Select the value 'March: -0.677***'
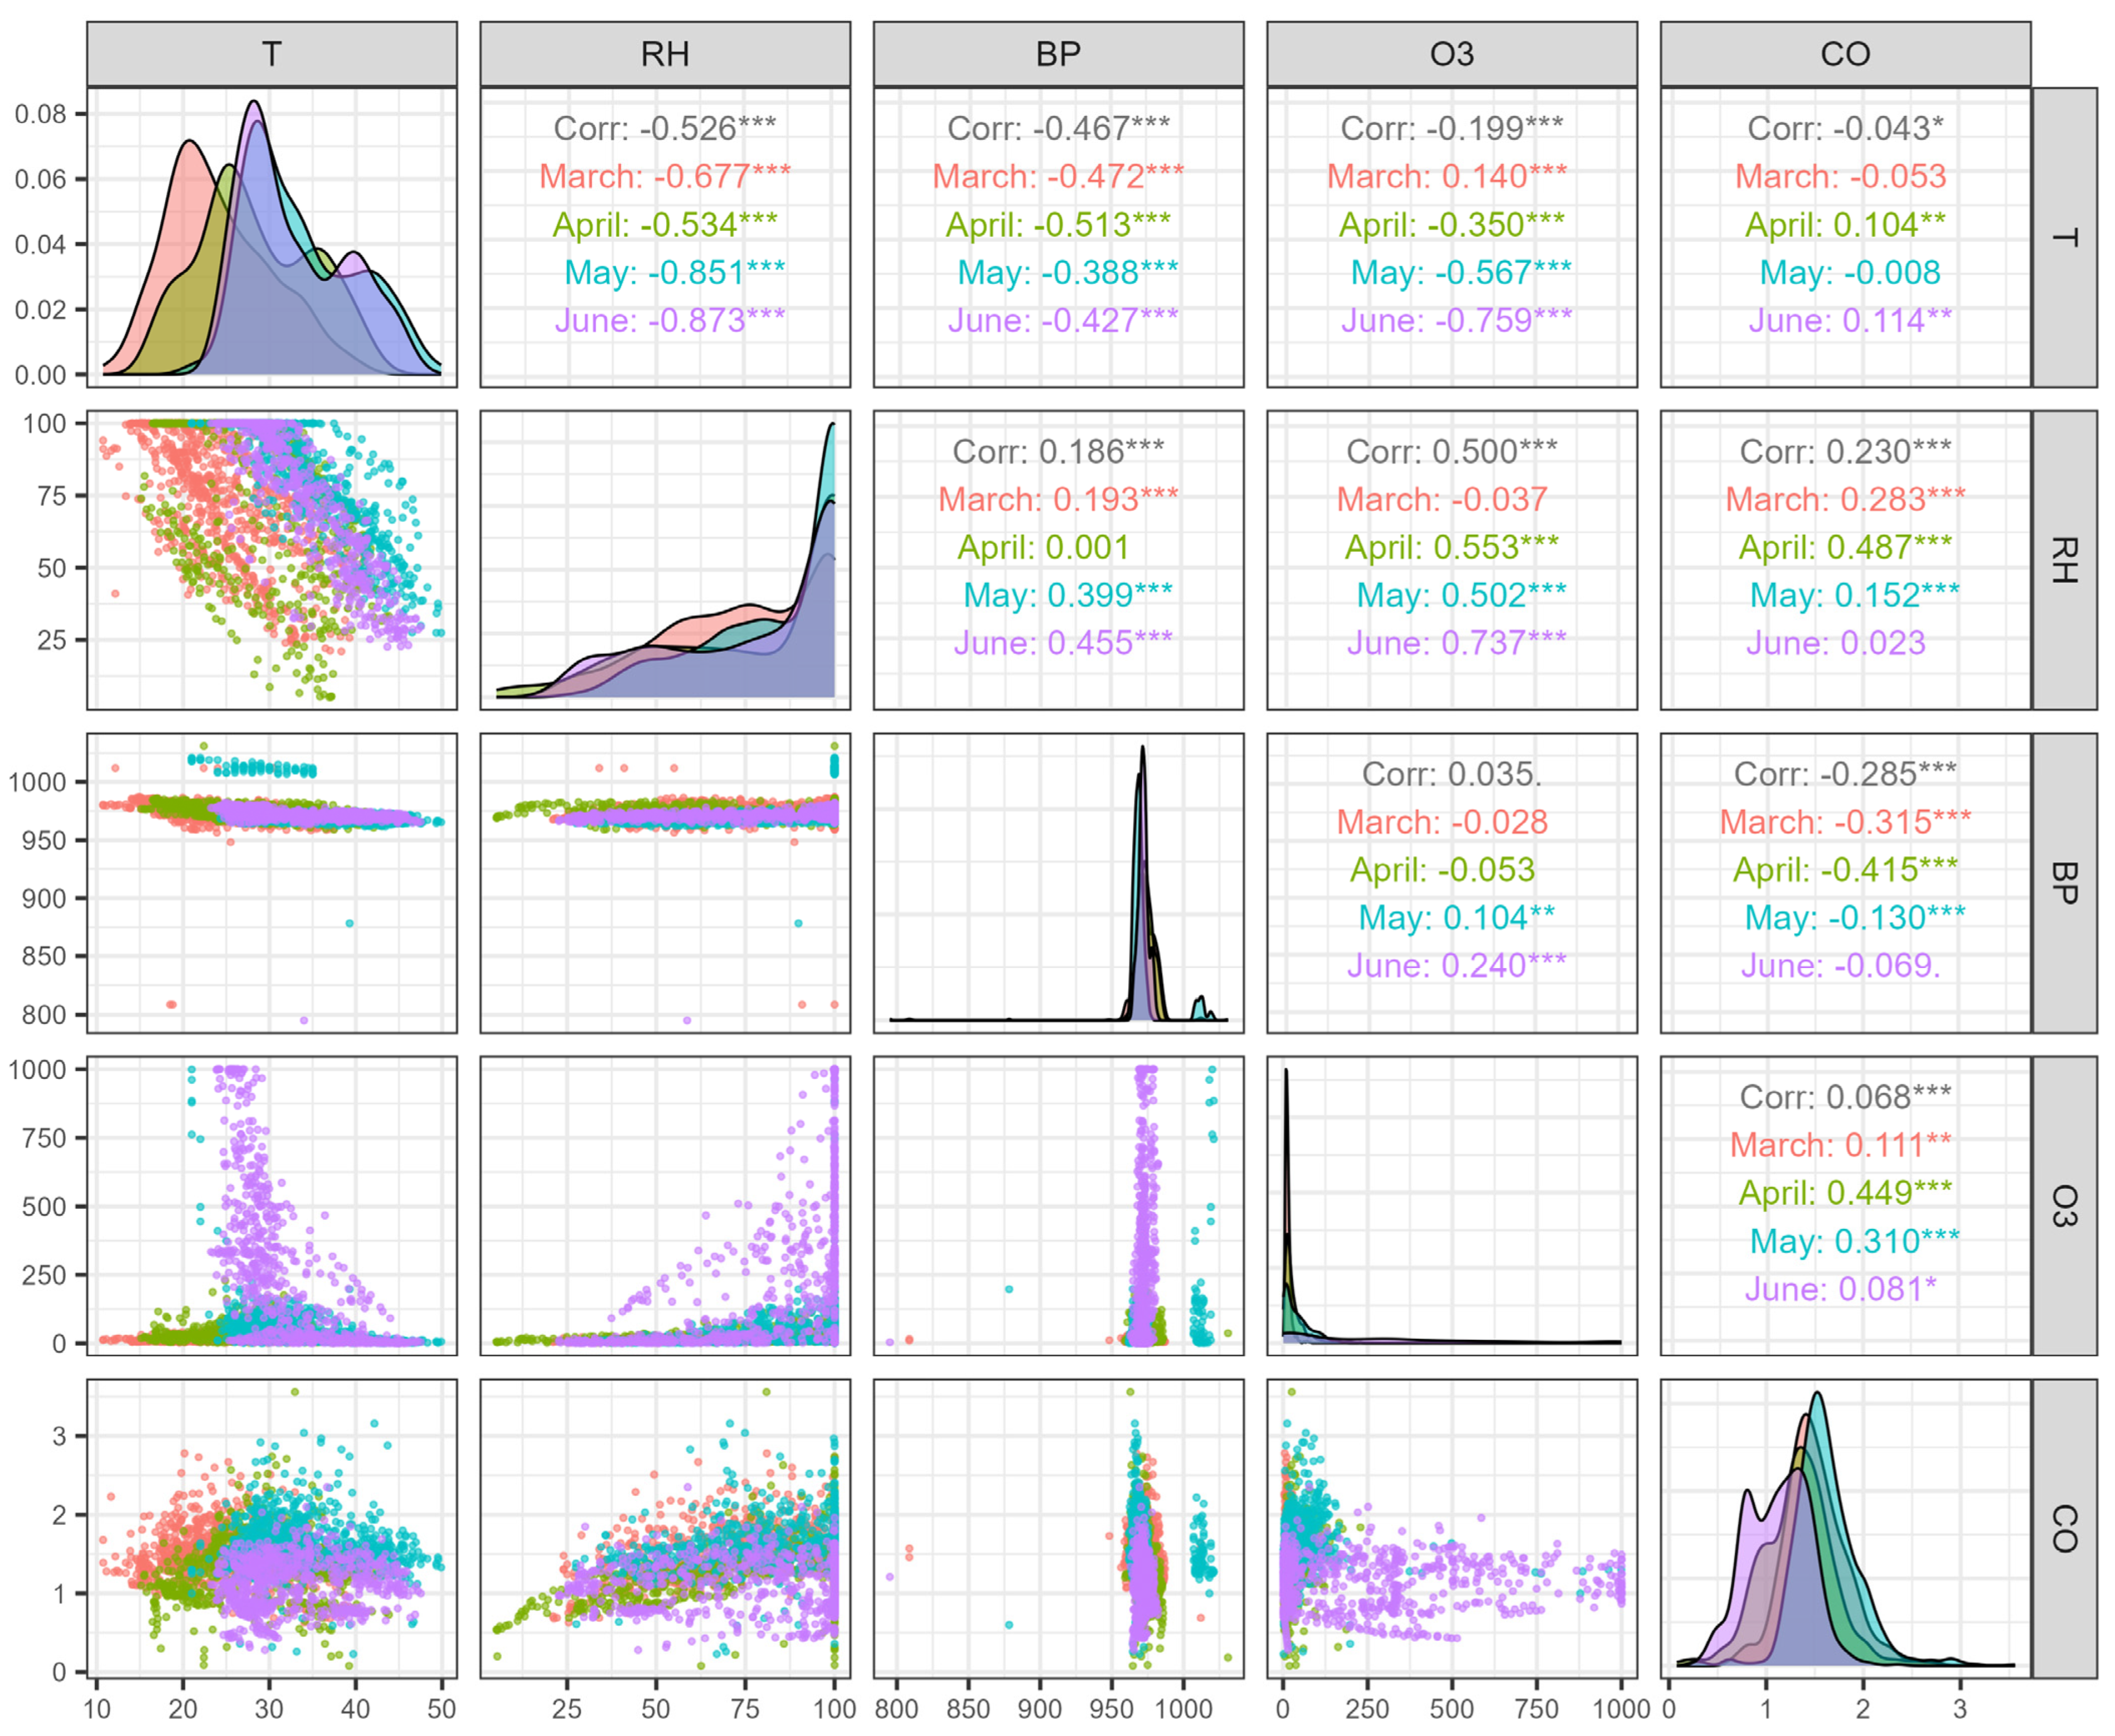Screen dimensions: 2115x1736 pos(665,176)
